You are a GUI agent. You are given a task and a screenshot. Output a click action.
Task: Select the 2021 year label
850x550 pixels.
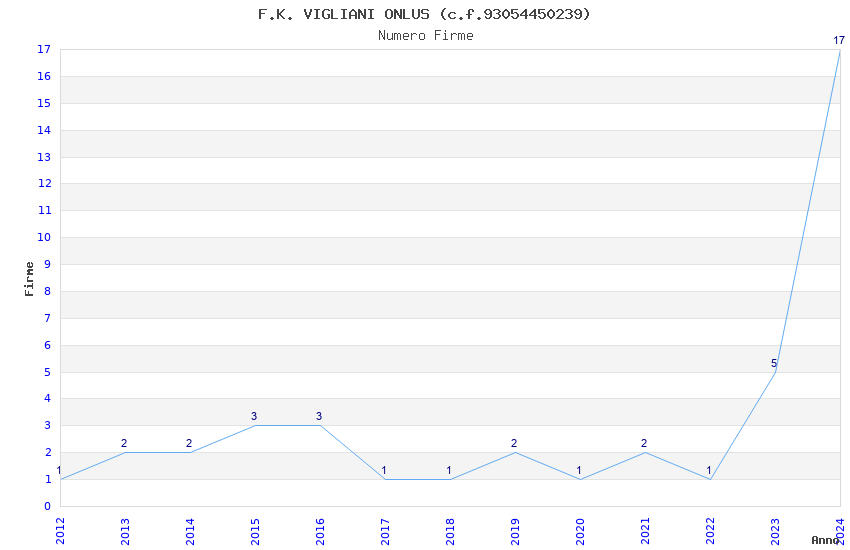pyautogui.click(x=646, y=531)
